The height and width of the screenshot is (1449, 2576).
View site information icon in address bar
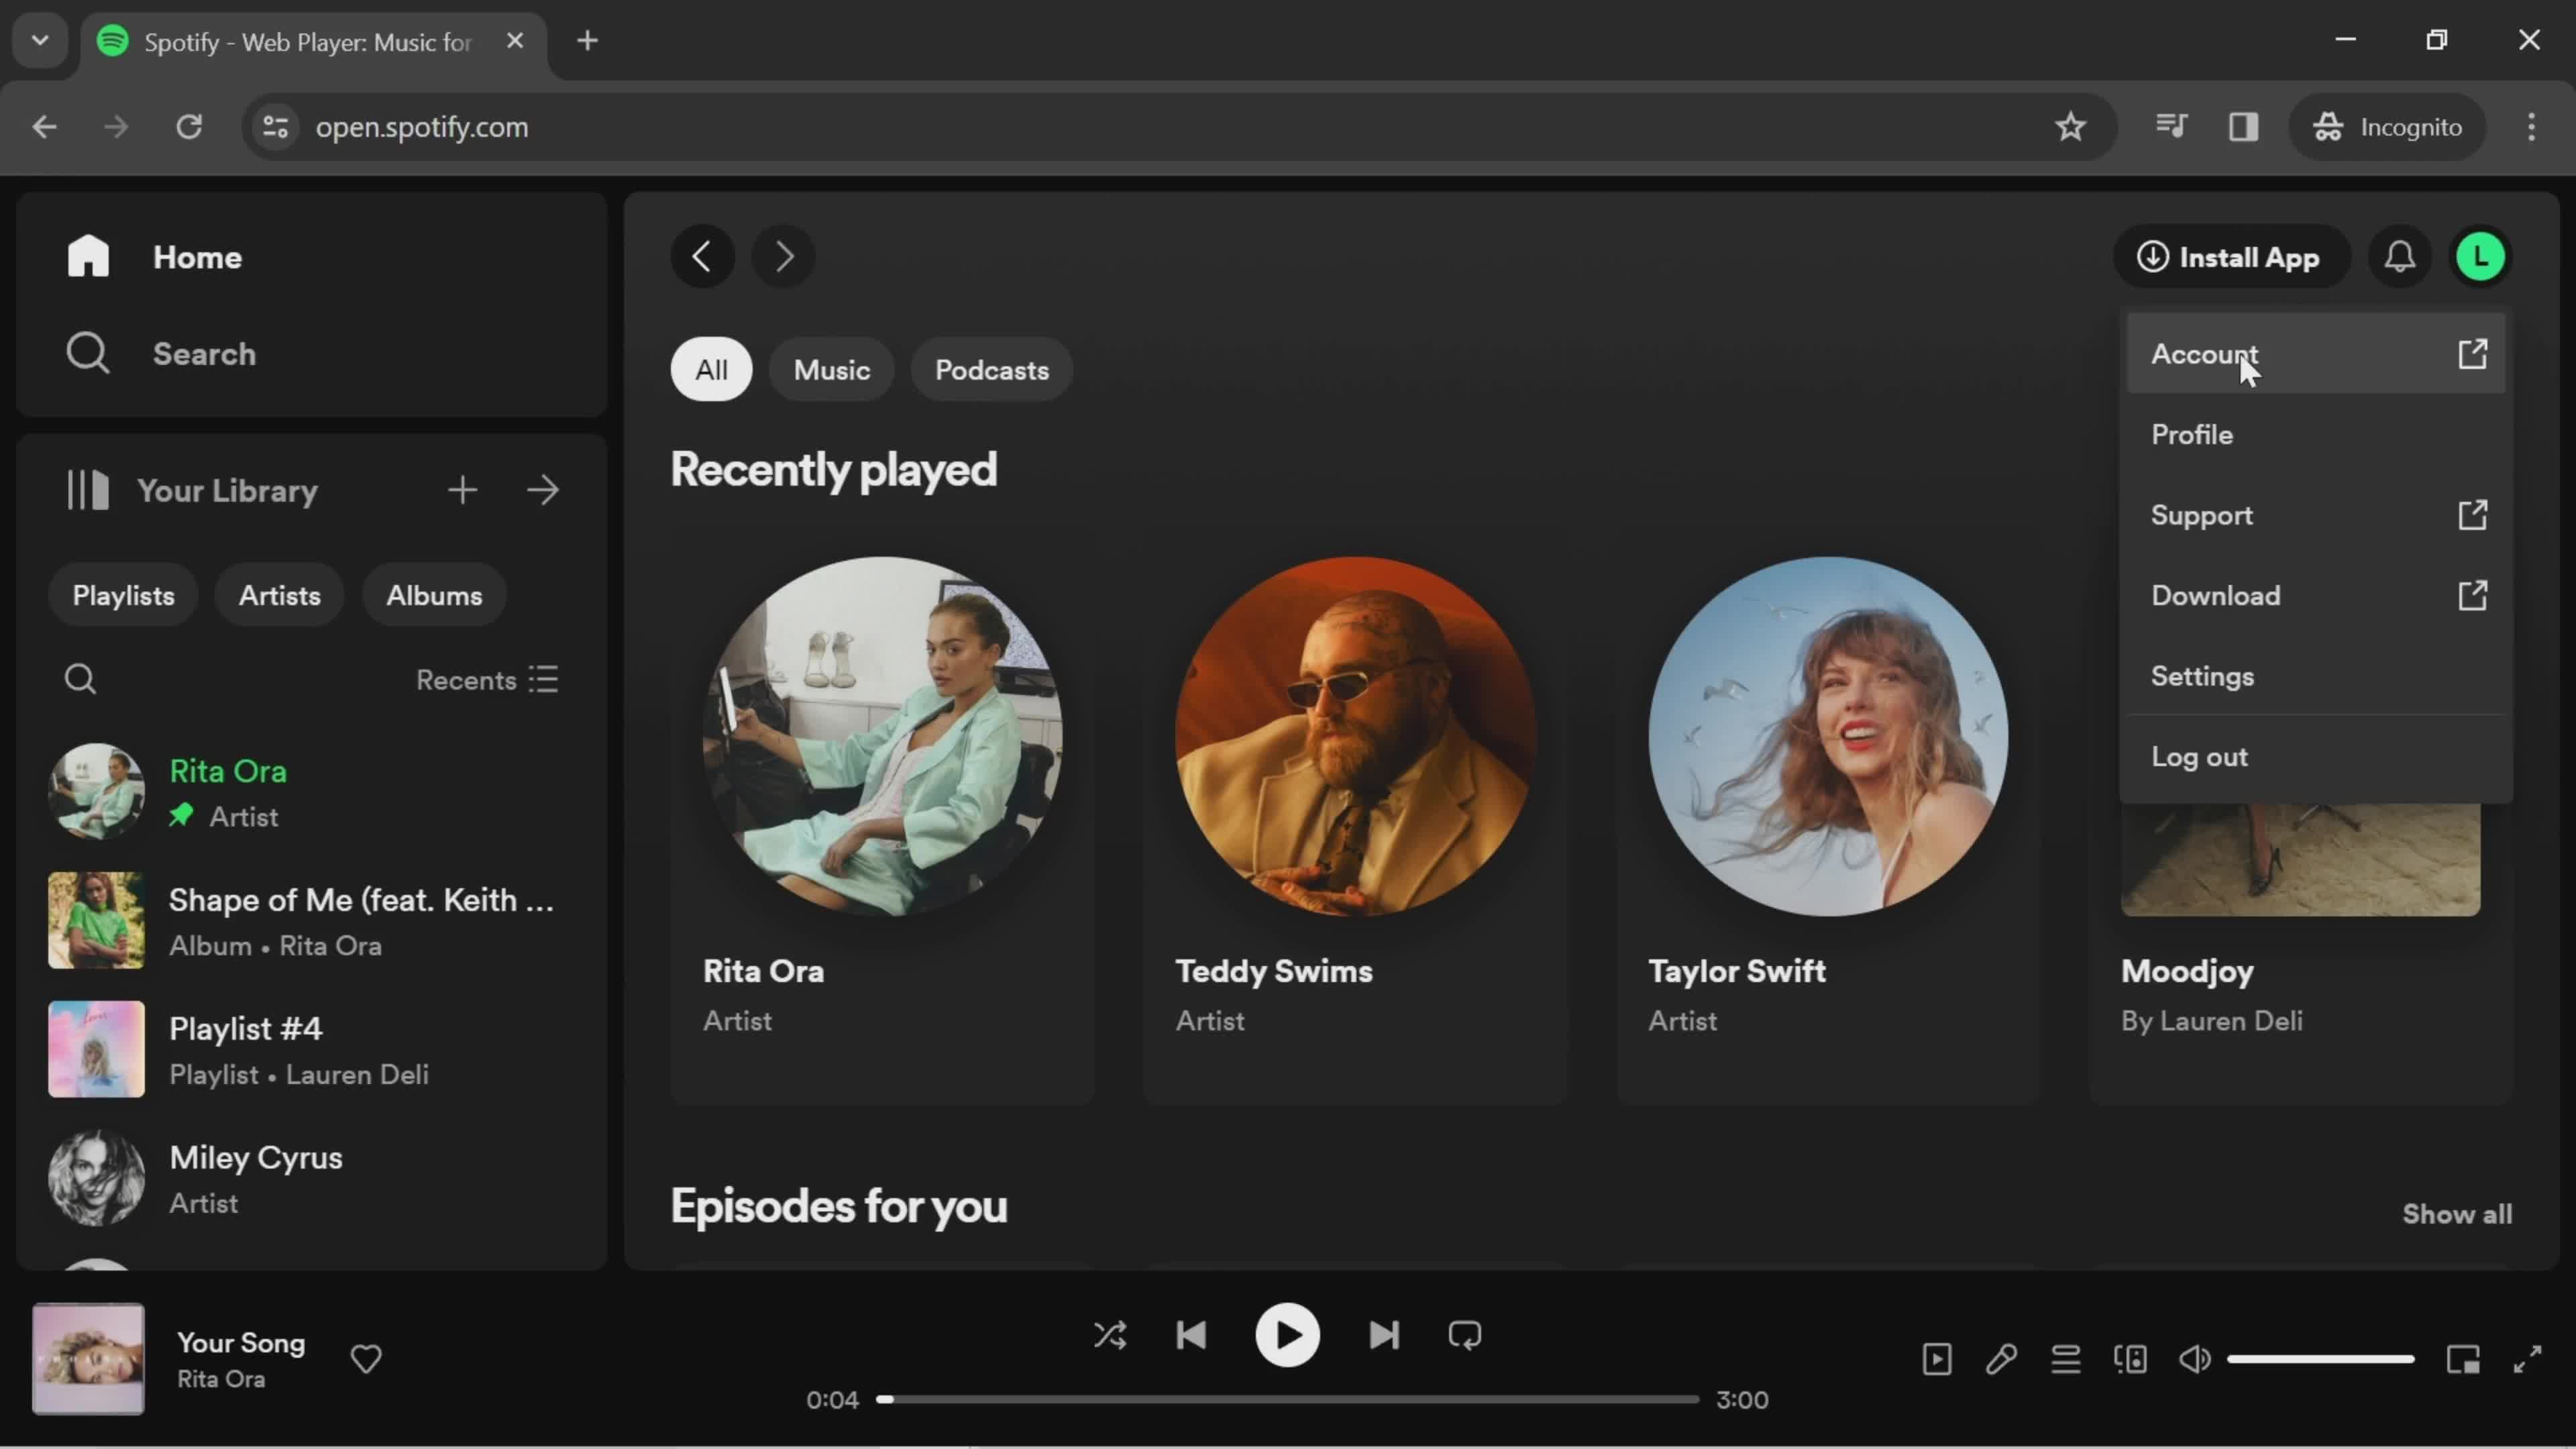(276, 127)
